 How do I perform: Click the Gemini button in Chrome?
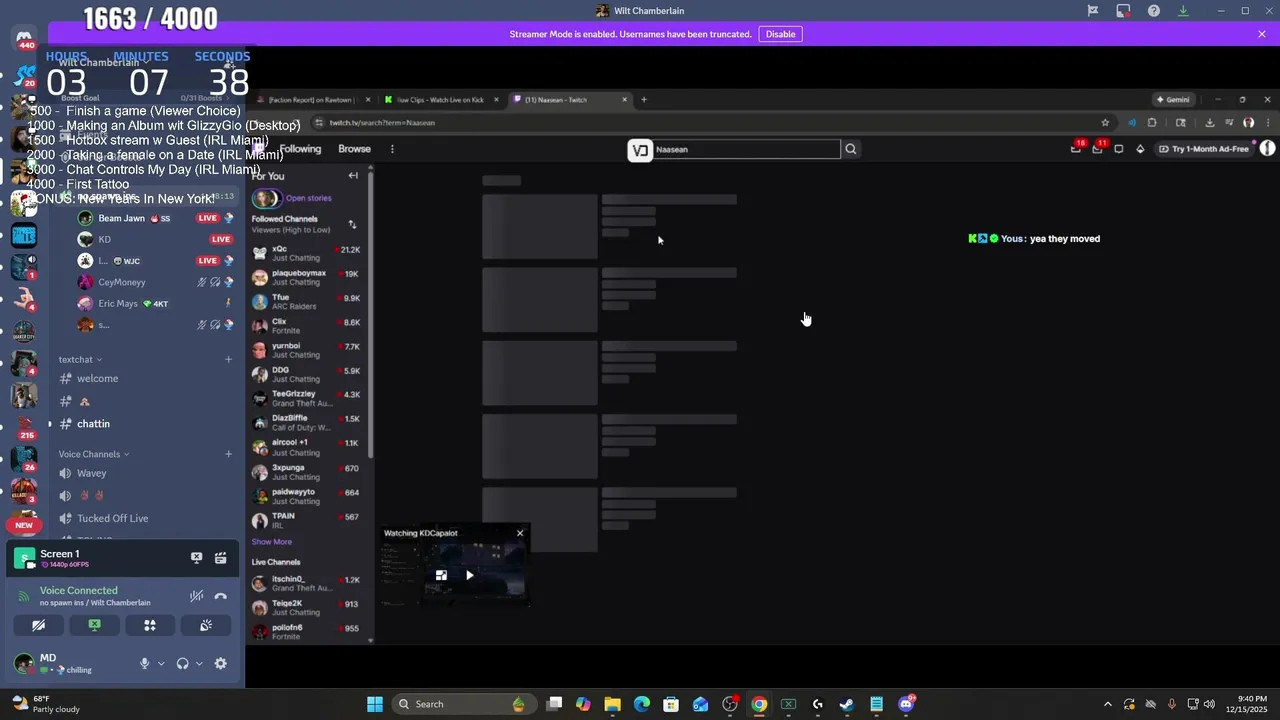click(x=1173, y=99)
